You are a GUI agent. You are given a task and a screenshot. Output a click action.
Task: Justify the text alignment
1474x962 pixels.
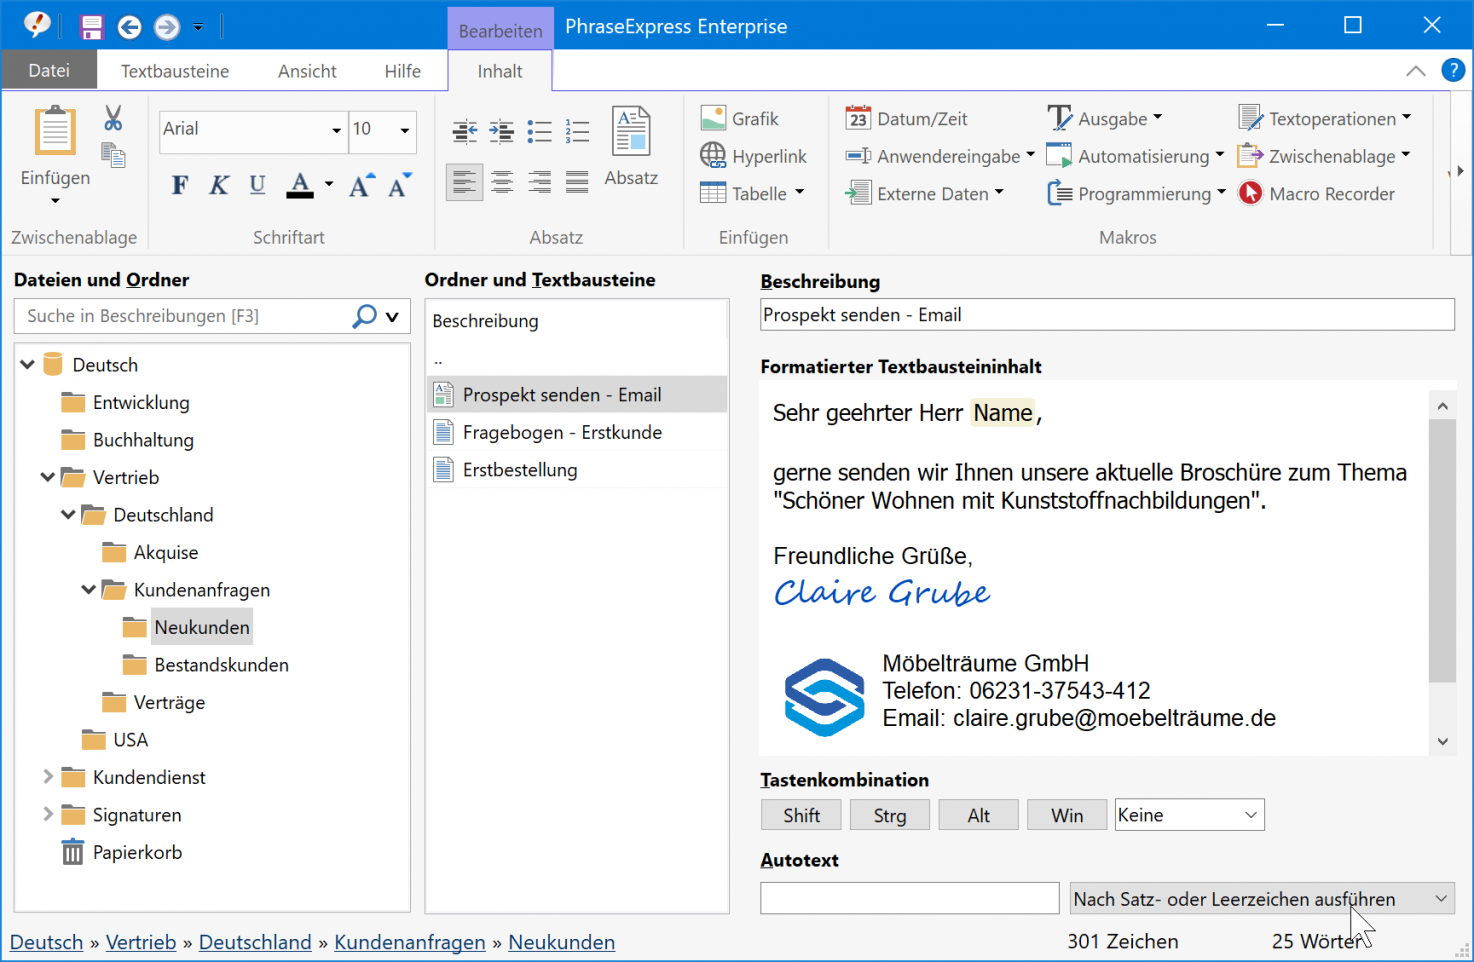577,182
